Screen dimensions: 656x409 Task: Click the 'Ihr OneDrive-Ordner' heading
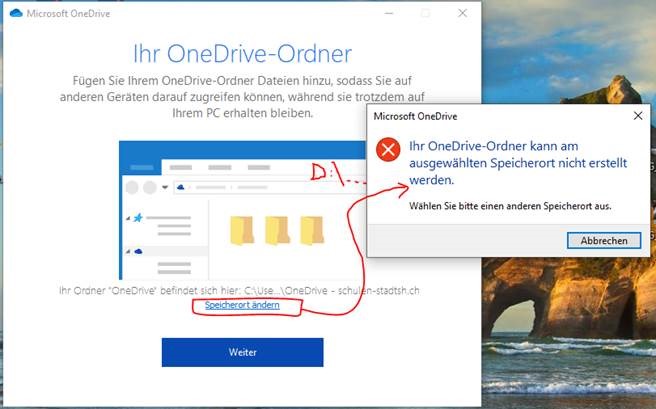242,54
